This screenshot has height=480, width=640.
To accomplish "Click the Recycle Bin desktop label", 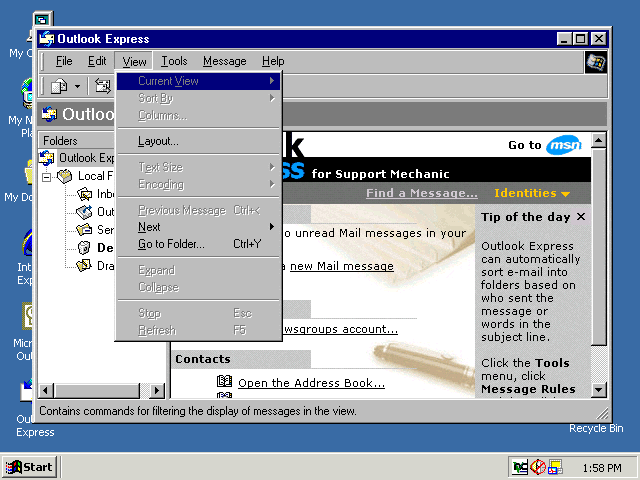I will (x=596, y=428).
